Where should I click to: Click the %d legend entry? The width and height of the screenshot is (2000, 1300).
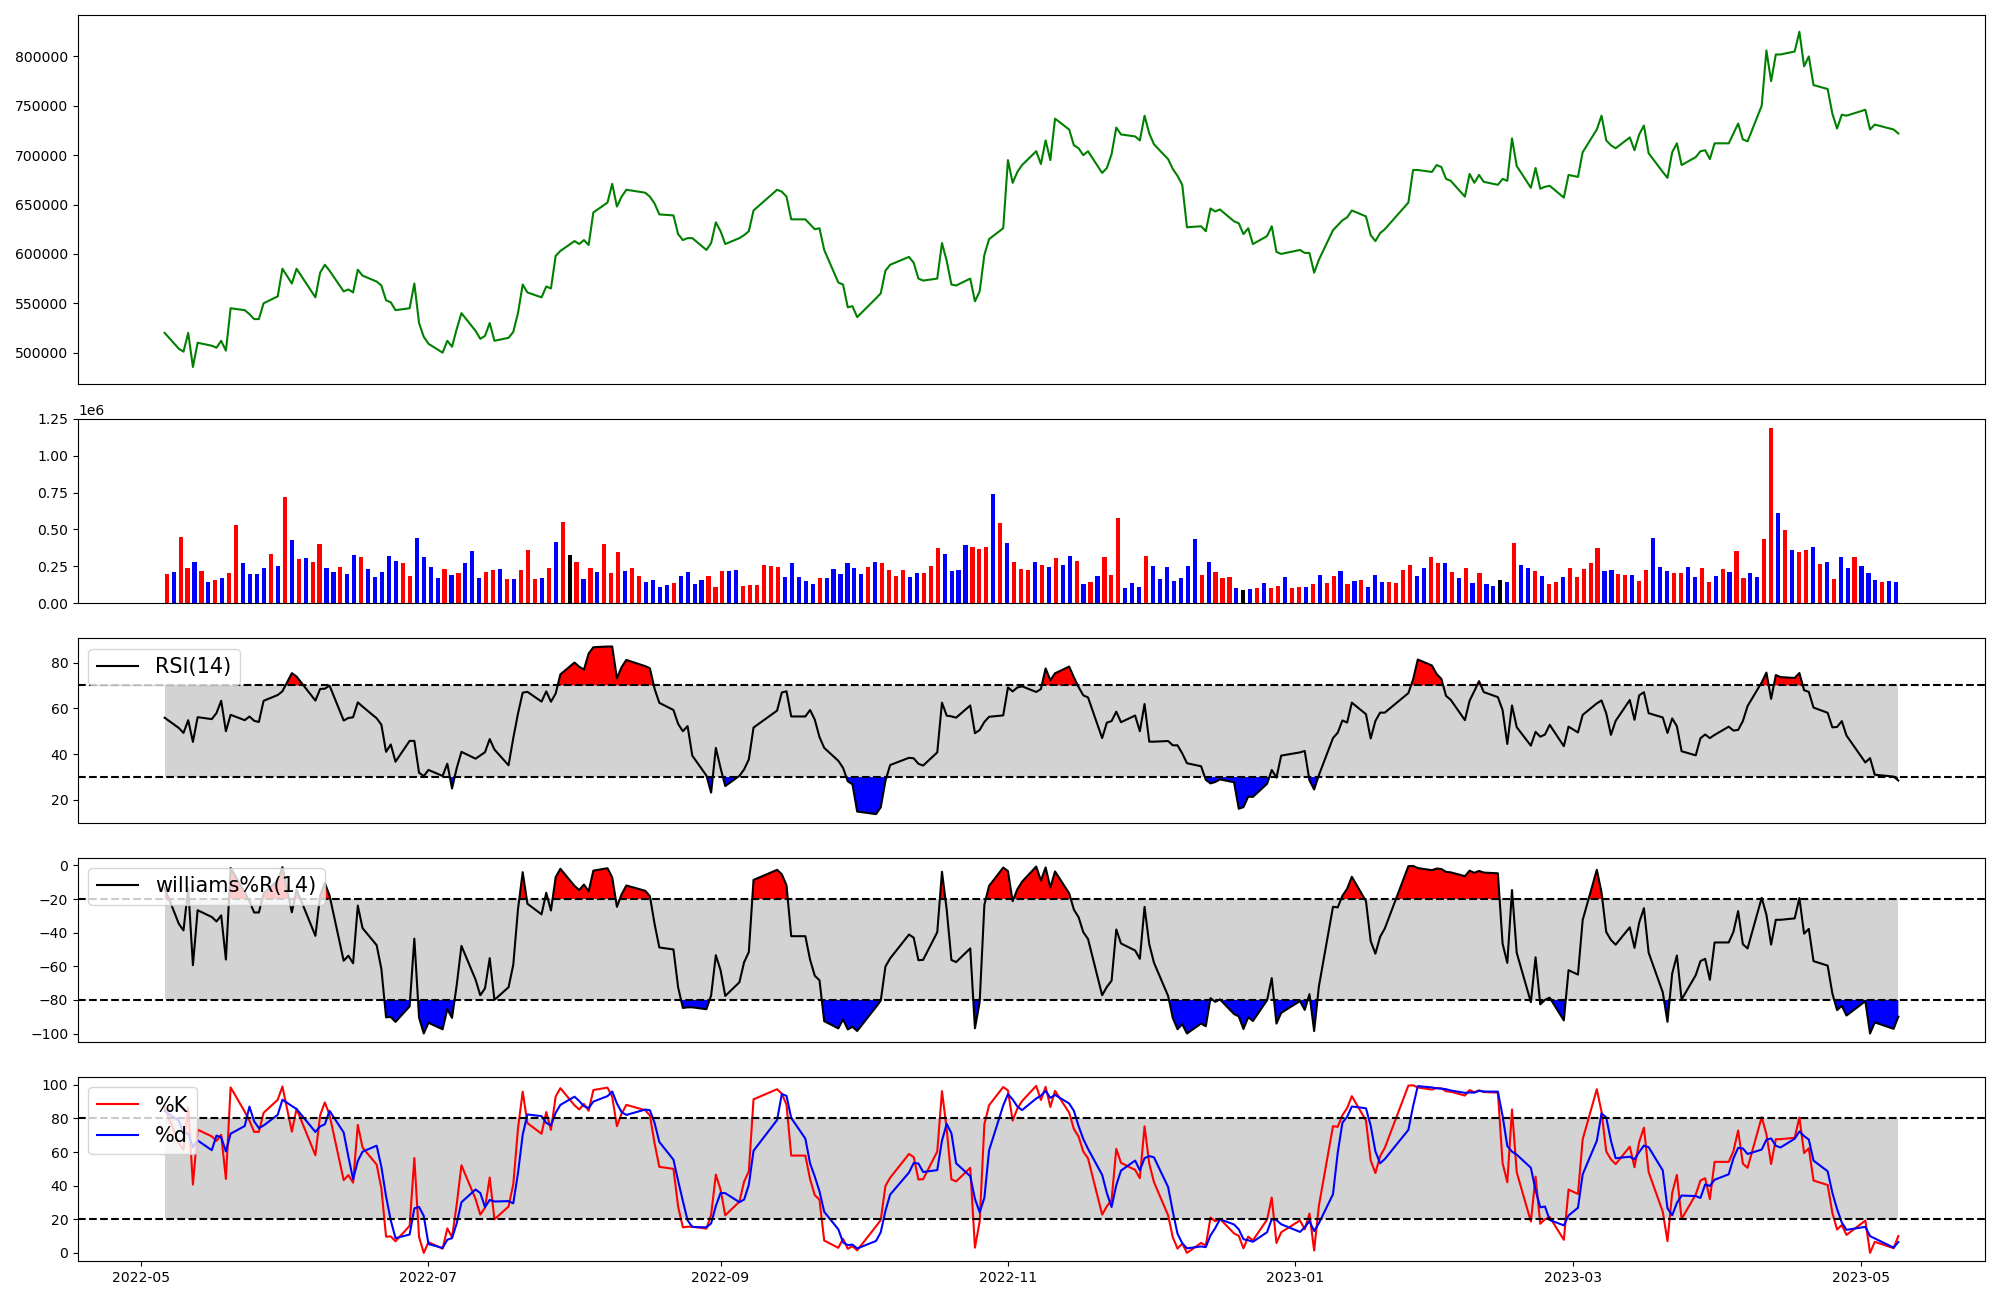pyautogui.click(x=171, y=1135)
